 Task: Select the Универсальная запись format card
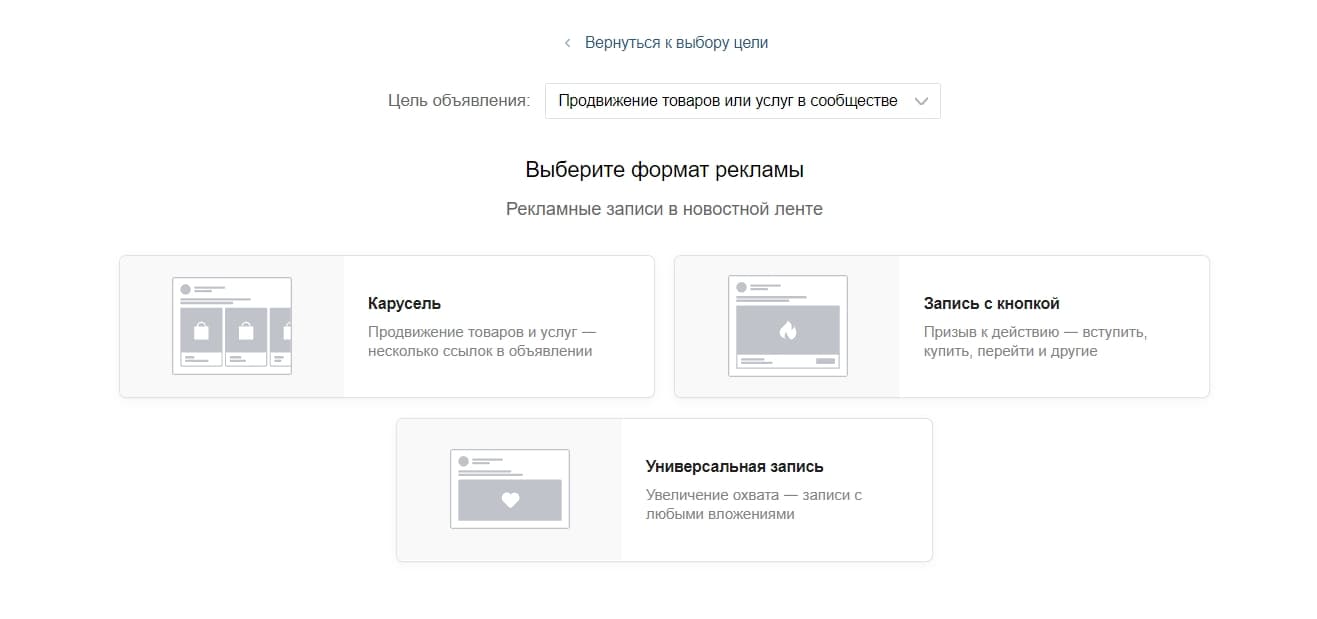point(664,489)
